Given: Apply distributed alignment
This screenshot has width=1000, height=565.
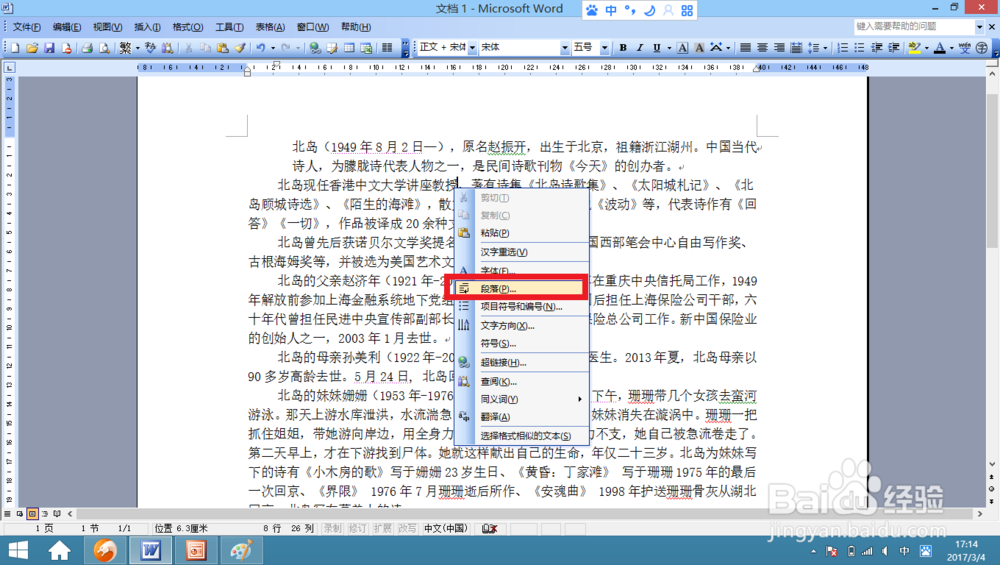Looking at the screenshot, I should (x=796, y=48).
